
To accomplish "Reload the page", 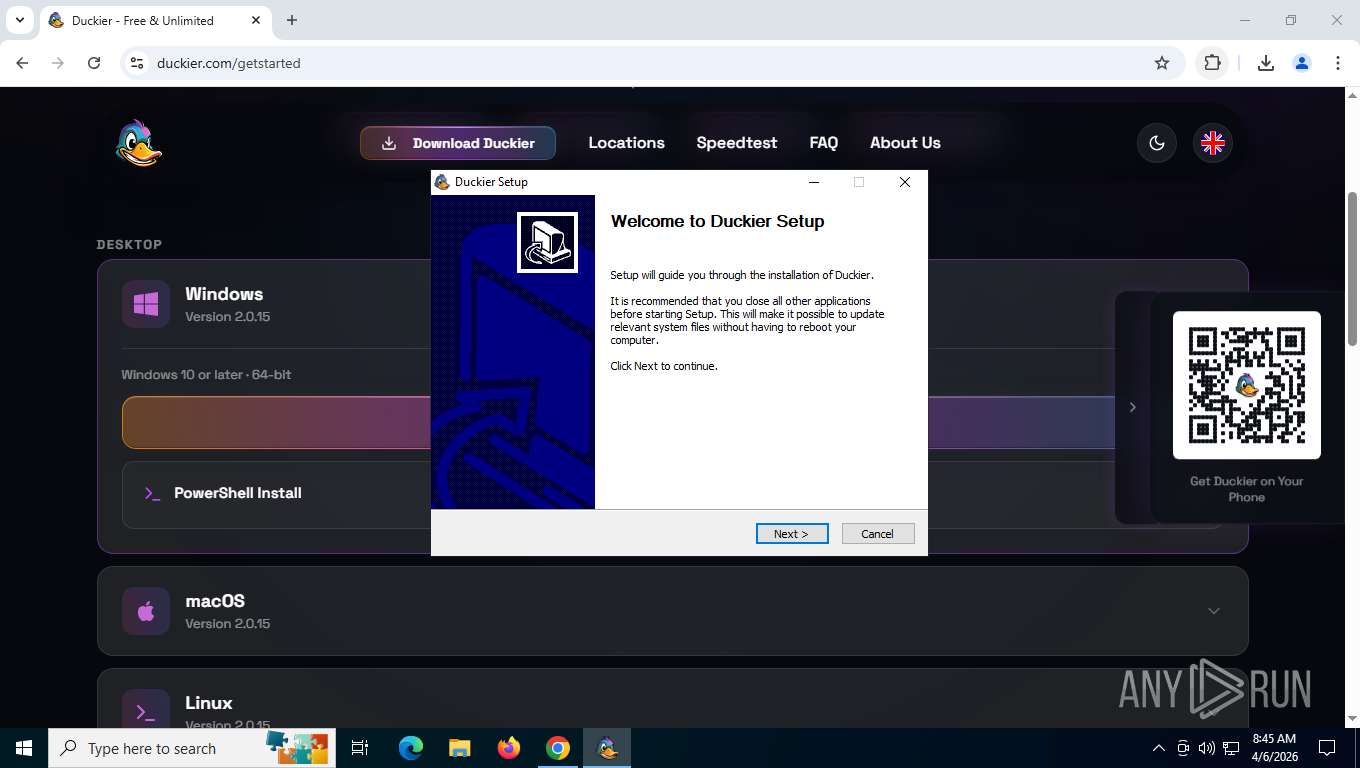I will coord(94,63).
